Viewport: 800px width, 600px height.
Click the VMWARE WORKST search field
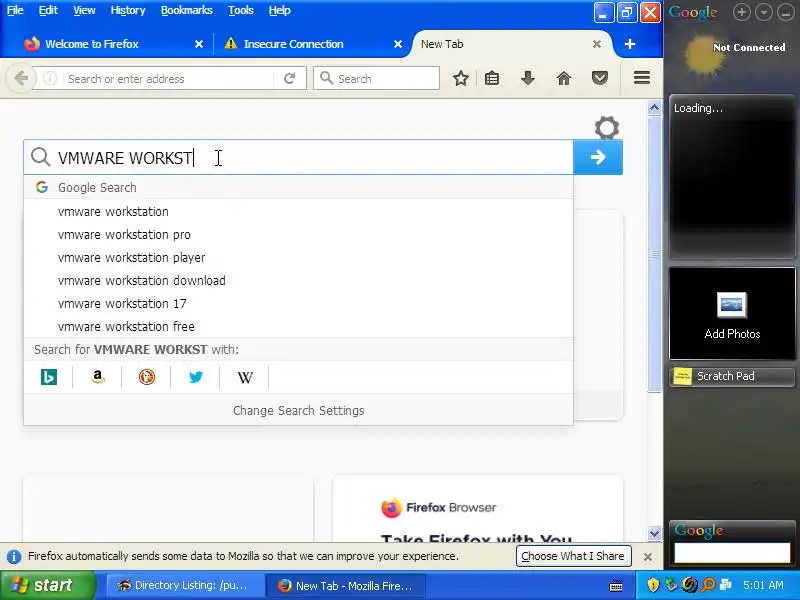click(x=298, y=157)
